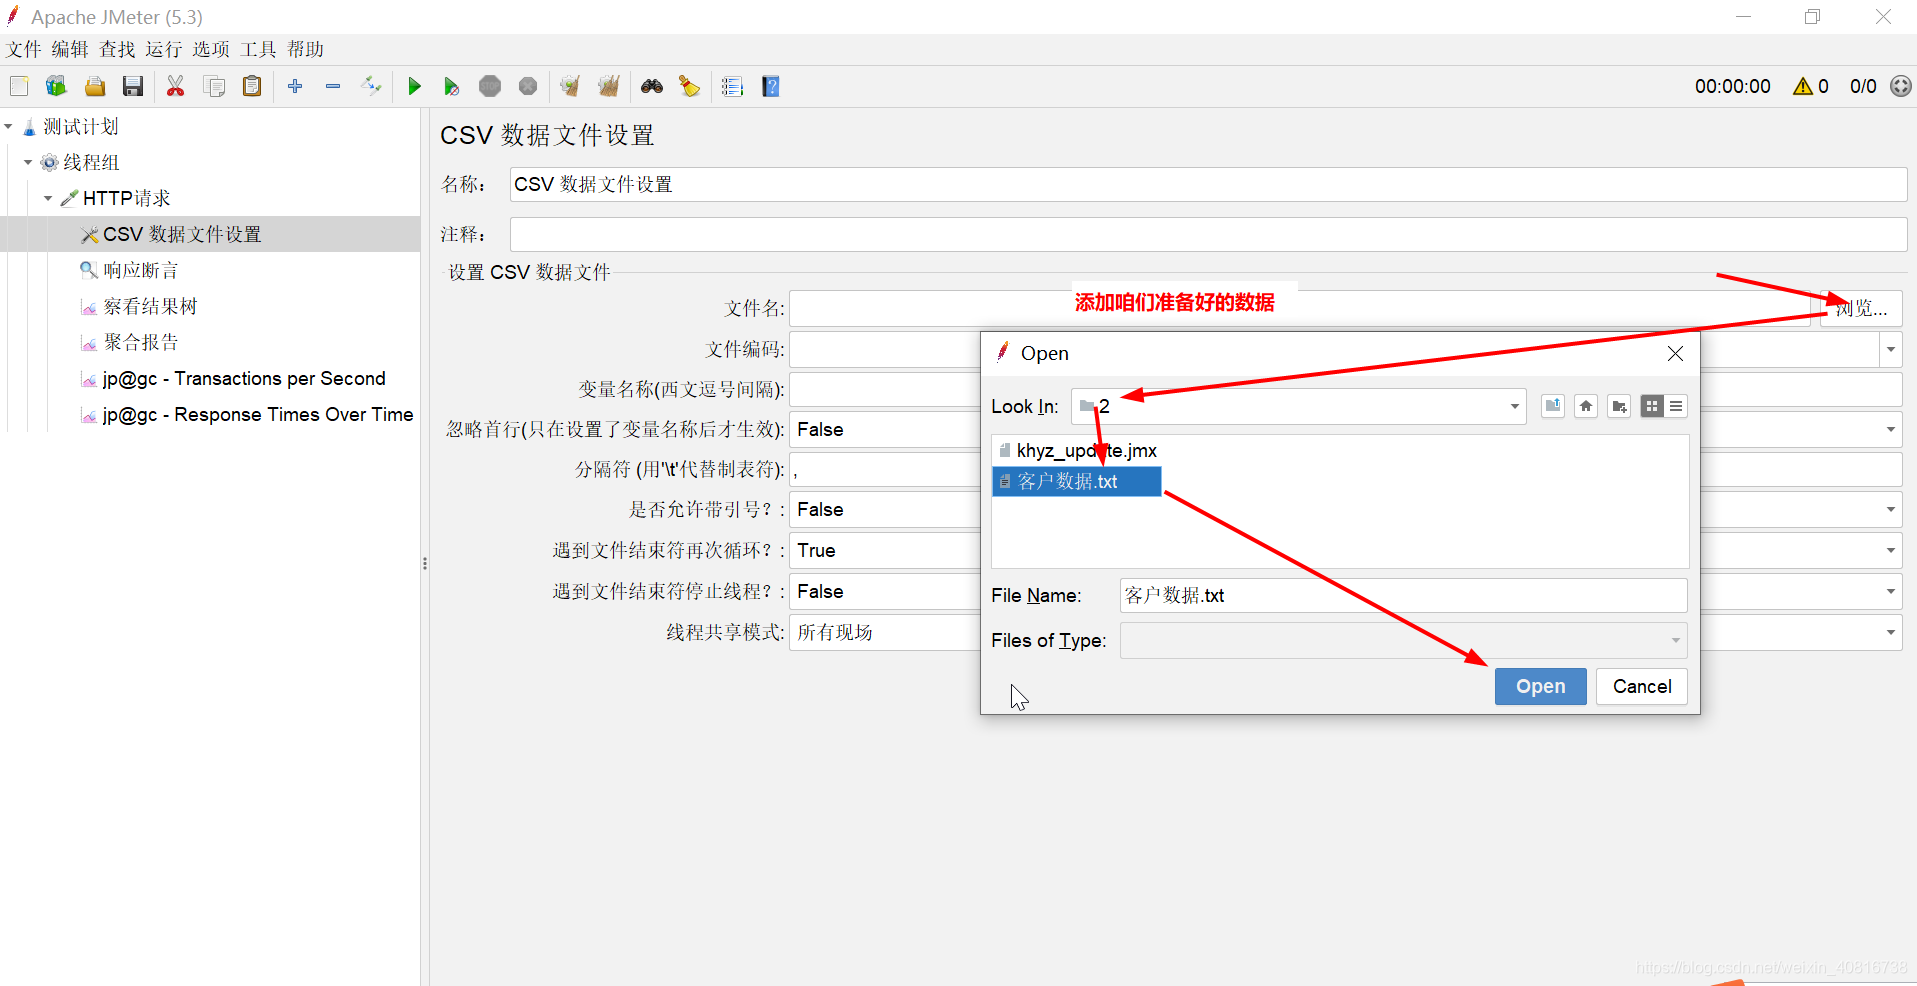Open the 文件 menu
Image resolution: width=1917 pixels, height=986 pixels.
[x=24, y=49]
